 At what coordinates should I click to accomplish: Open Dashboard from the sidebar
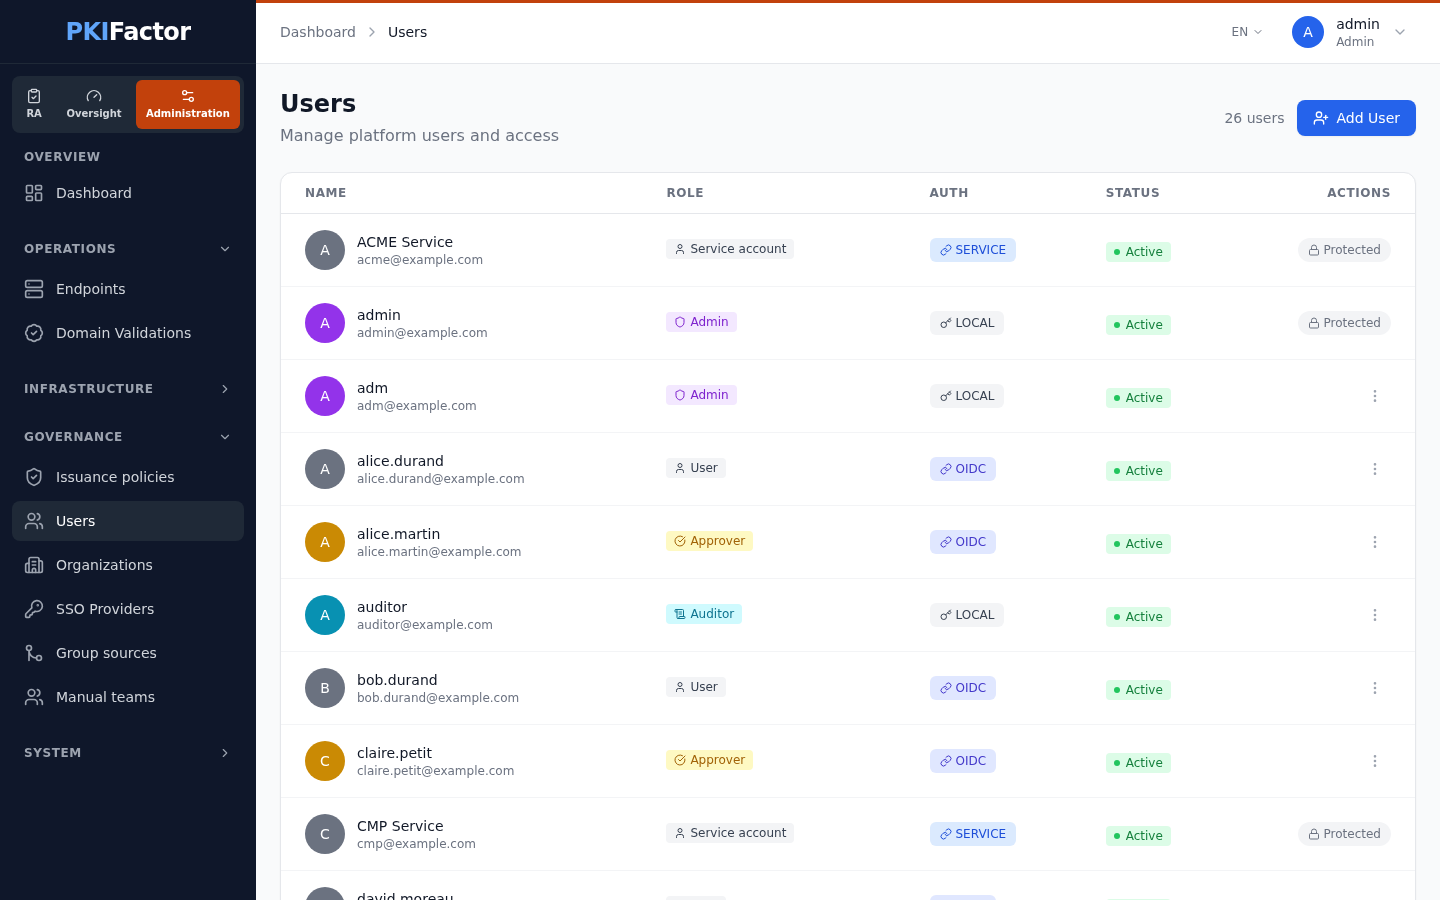(x=128, y=193)
